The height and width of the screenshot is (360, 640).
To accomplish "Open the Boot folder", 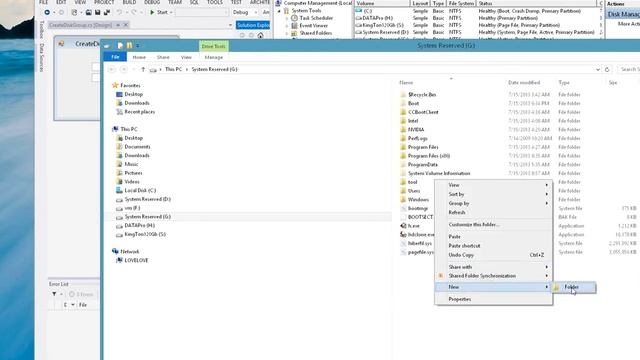I will (413, 103).
